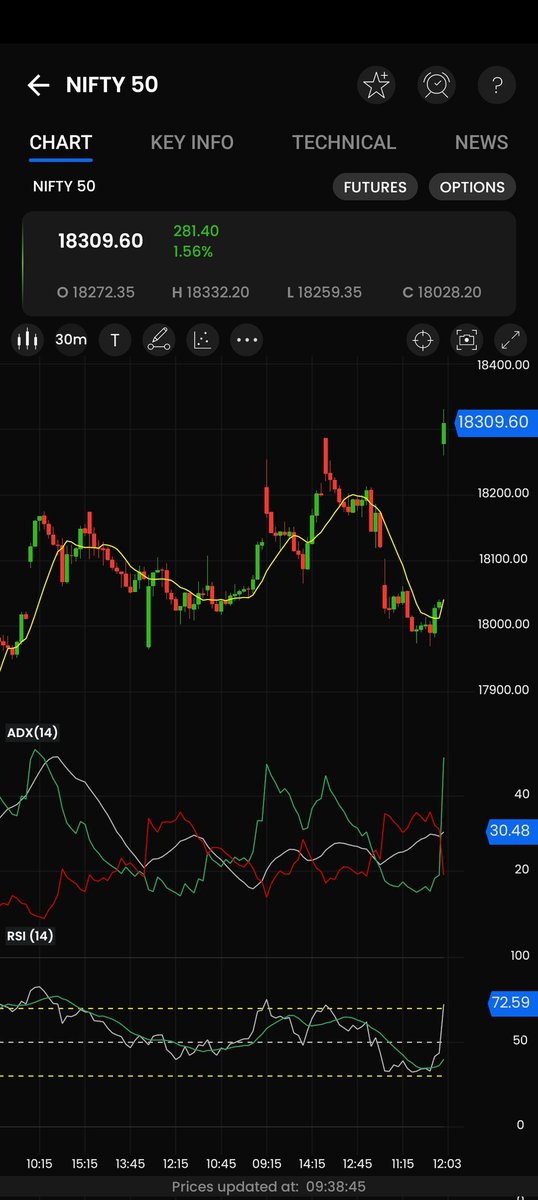Image resolution: width=538 pixels, height=1200 pixels.
Task: Open FUTURES for NIFTY 50
Action: 375,187
